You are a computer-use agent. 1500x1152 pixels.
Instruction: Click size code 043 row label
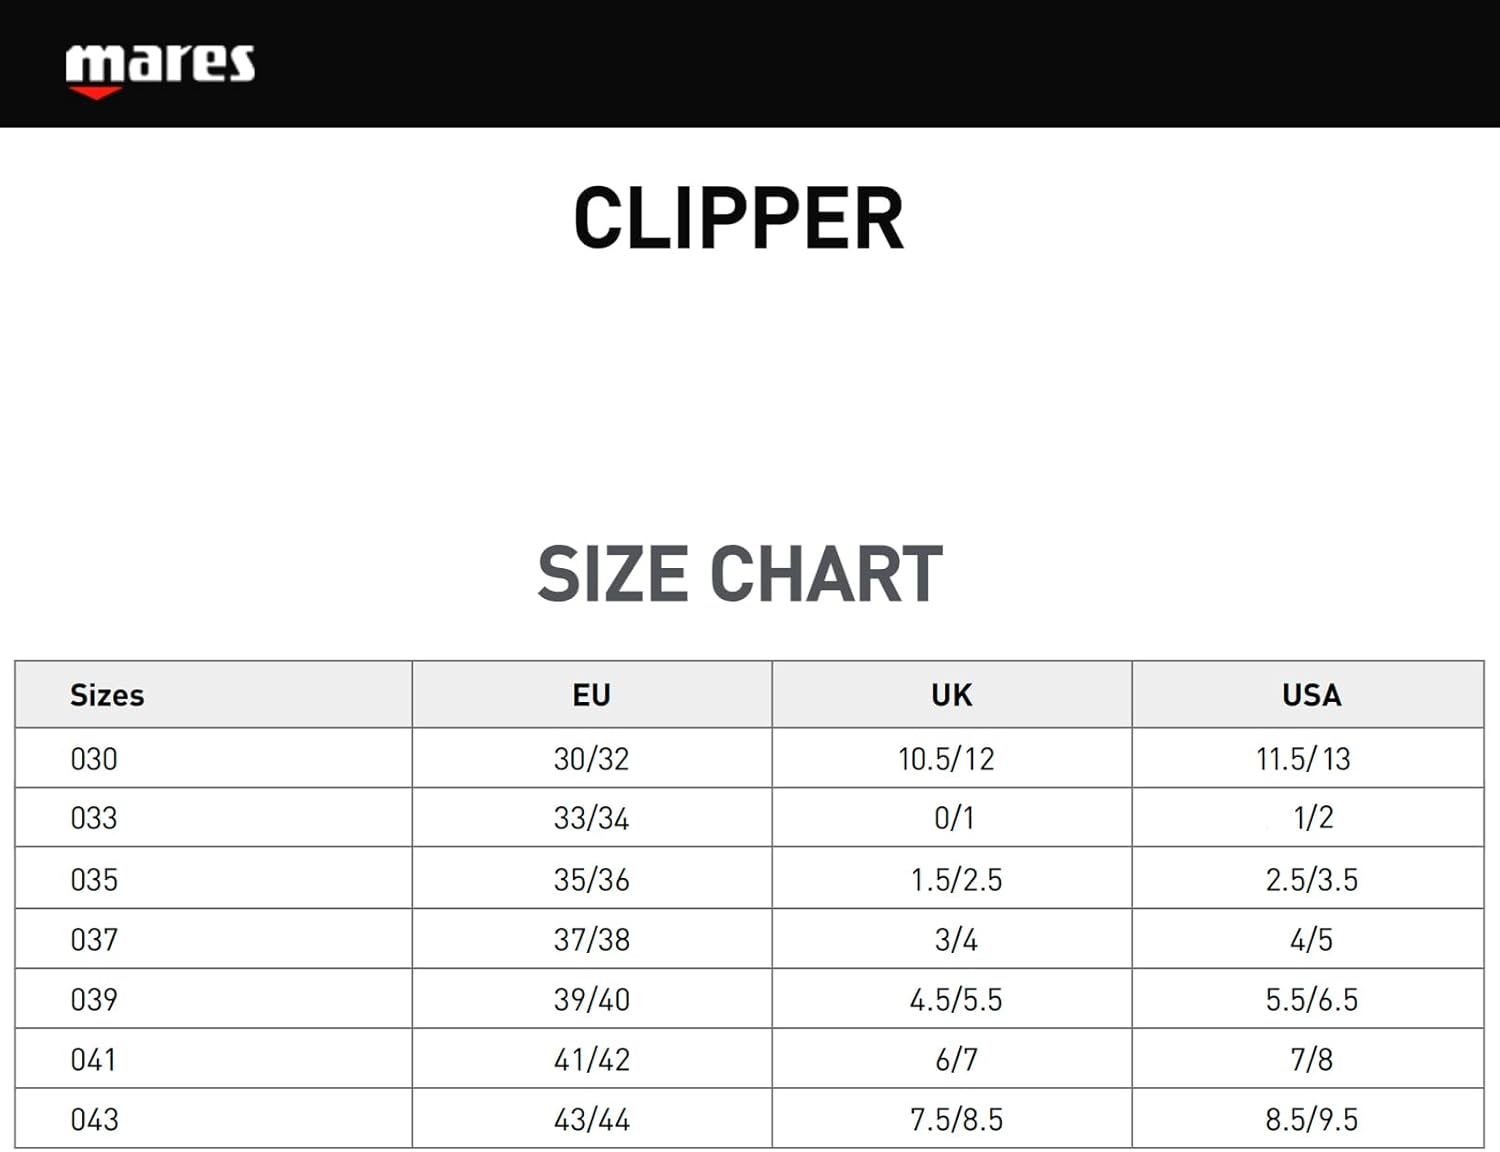click(94, 1120)
